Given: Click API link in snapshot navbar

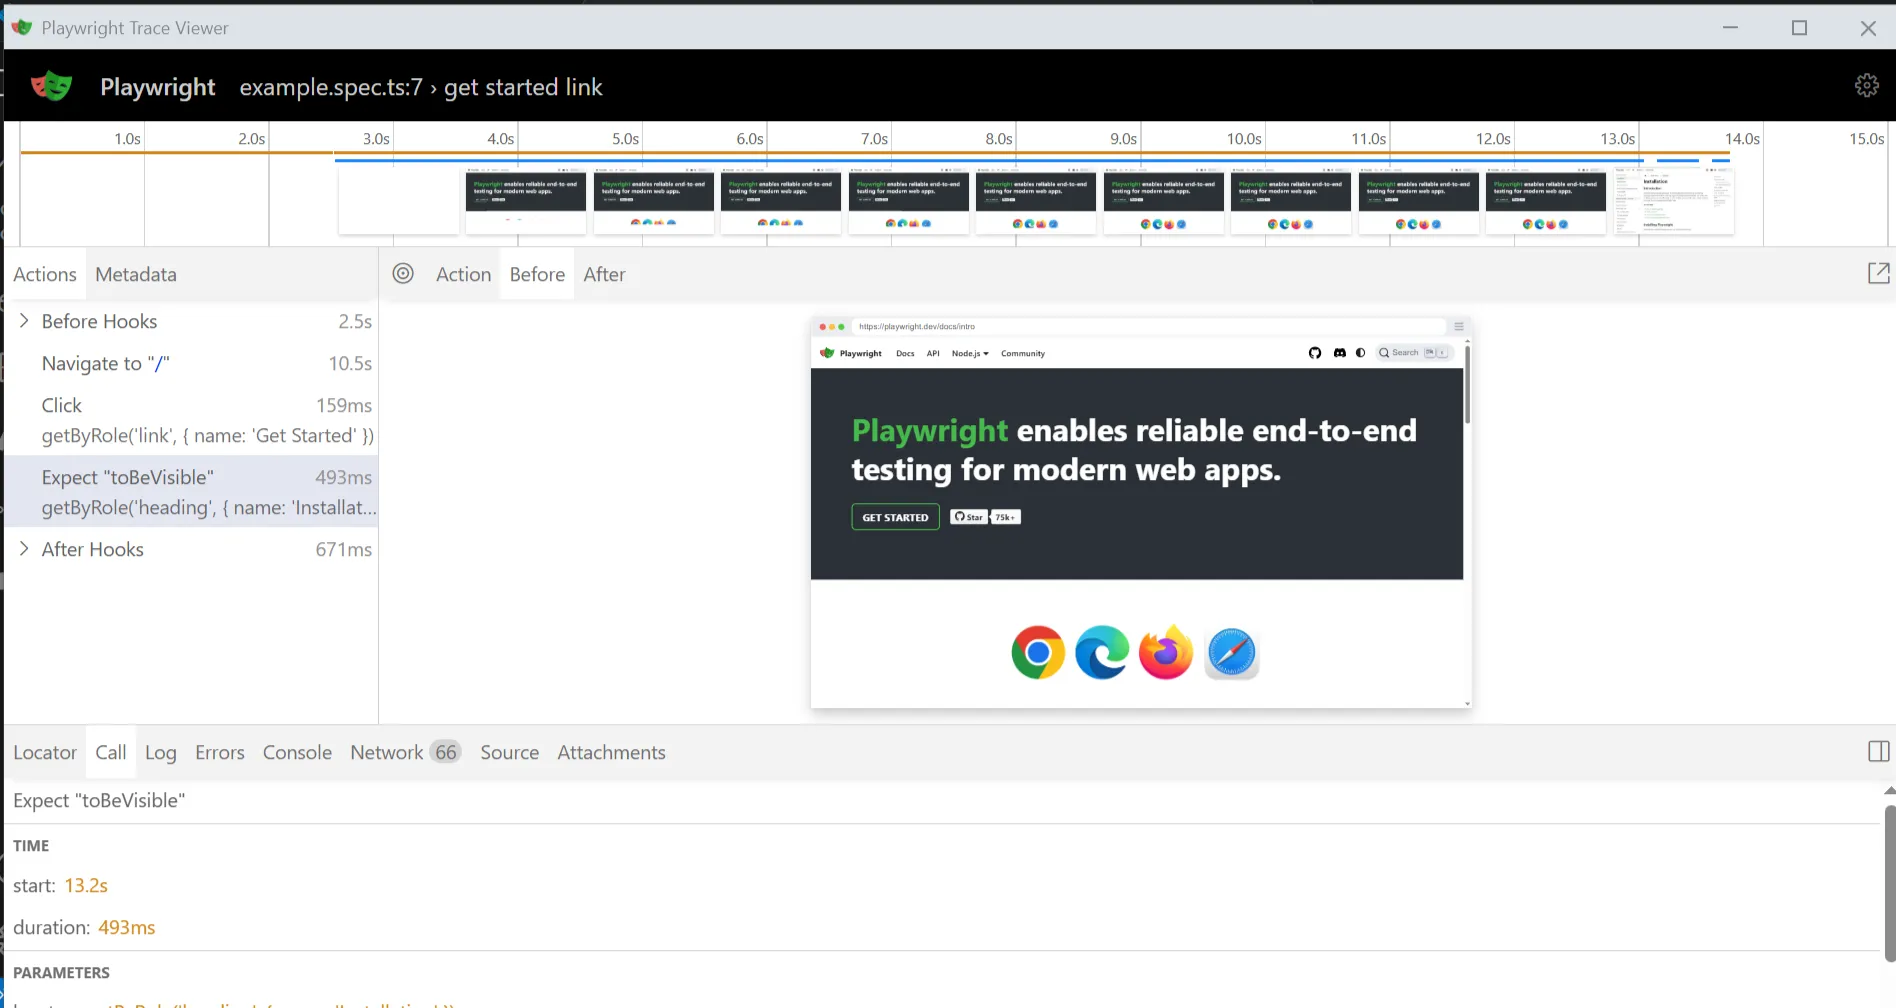Looking at the screenshot, I should click(x=933, y=353).
